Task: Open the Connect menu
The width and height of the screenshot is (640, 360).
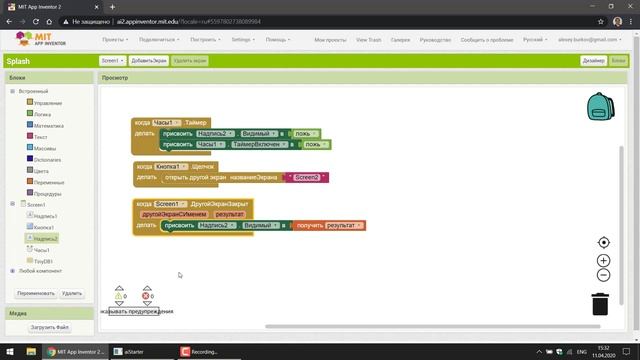Action: click(159, 40)
